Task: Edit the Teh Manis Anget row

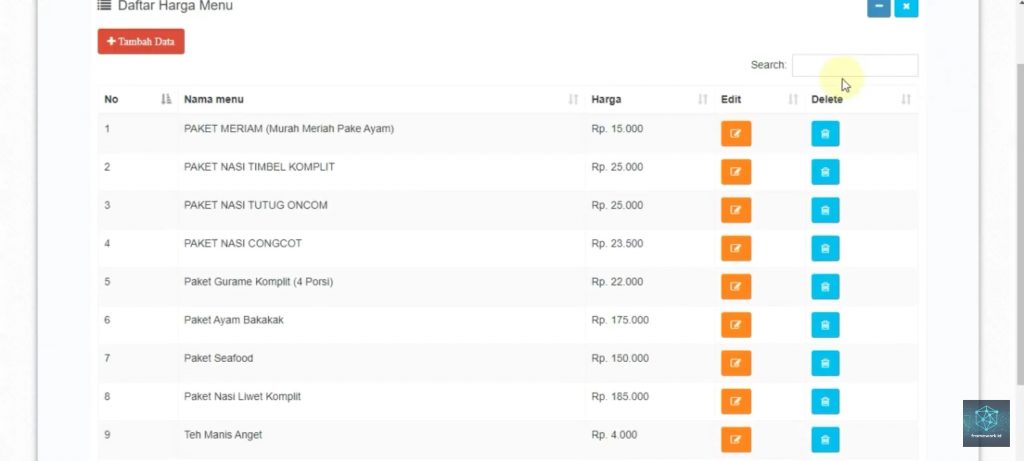Action: tap(735, 439)
